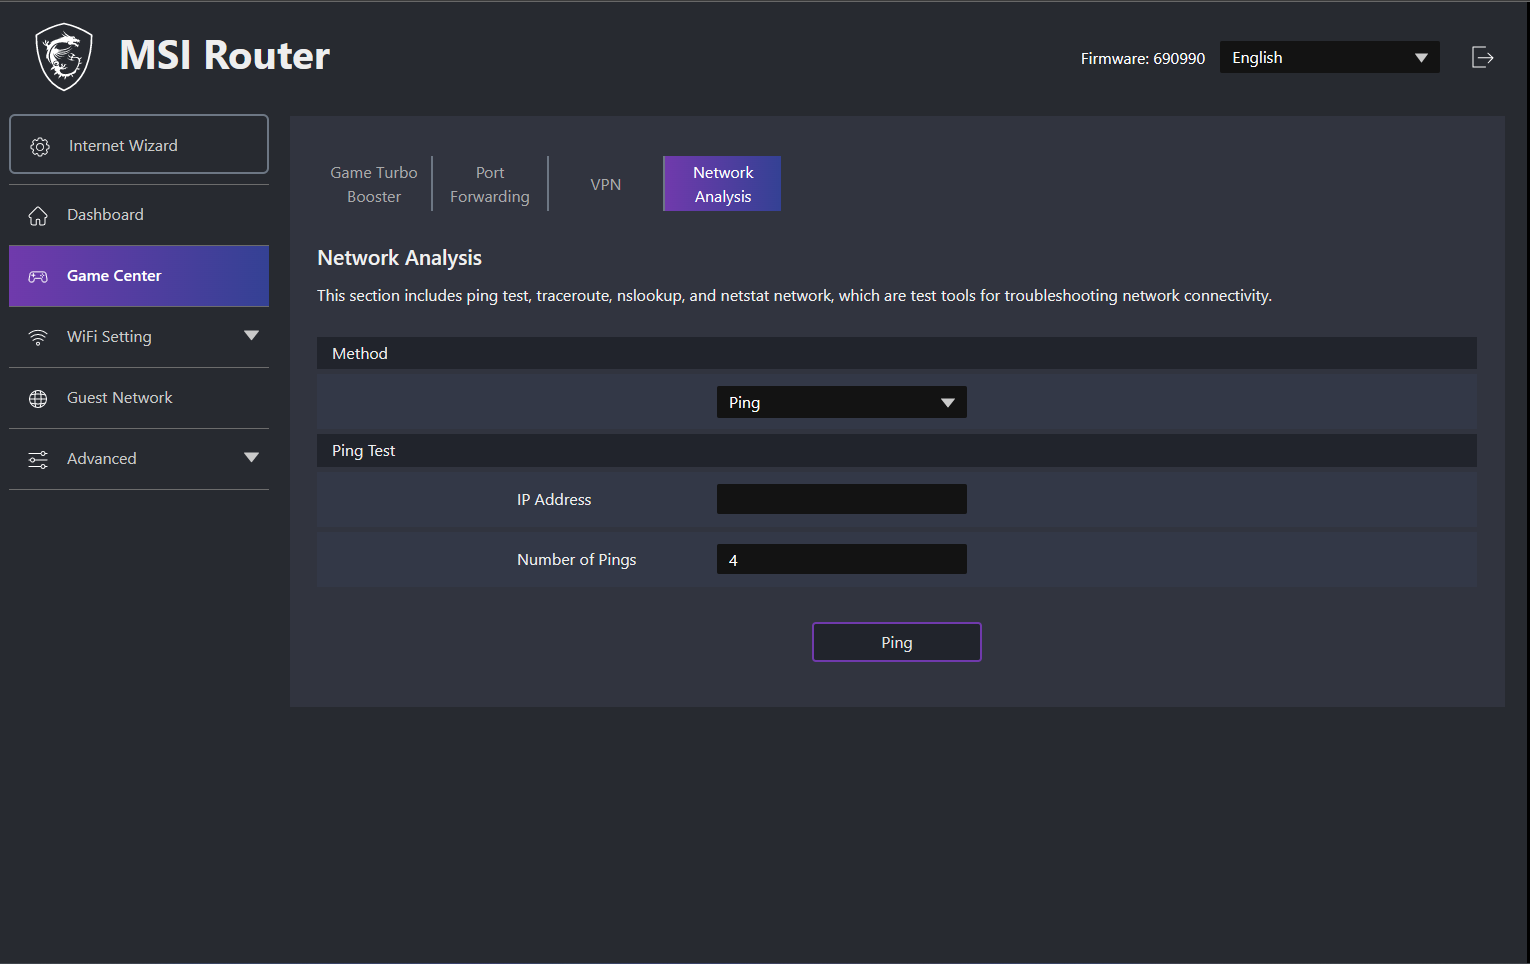
Task: Click the Number of Pings field
Action: pos(841,560)
